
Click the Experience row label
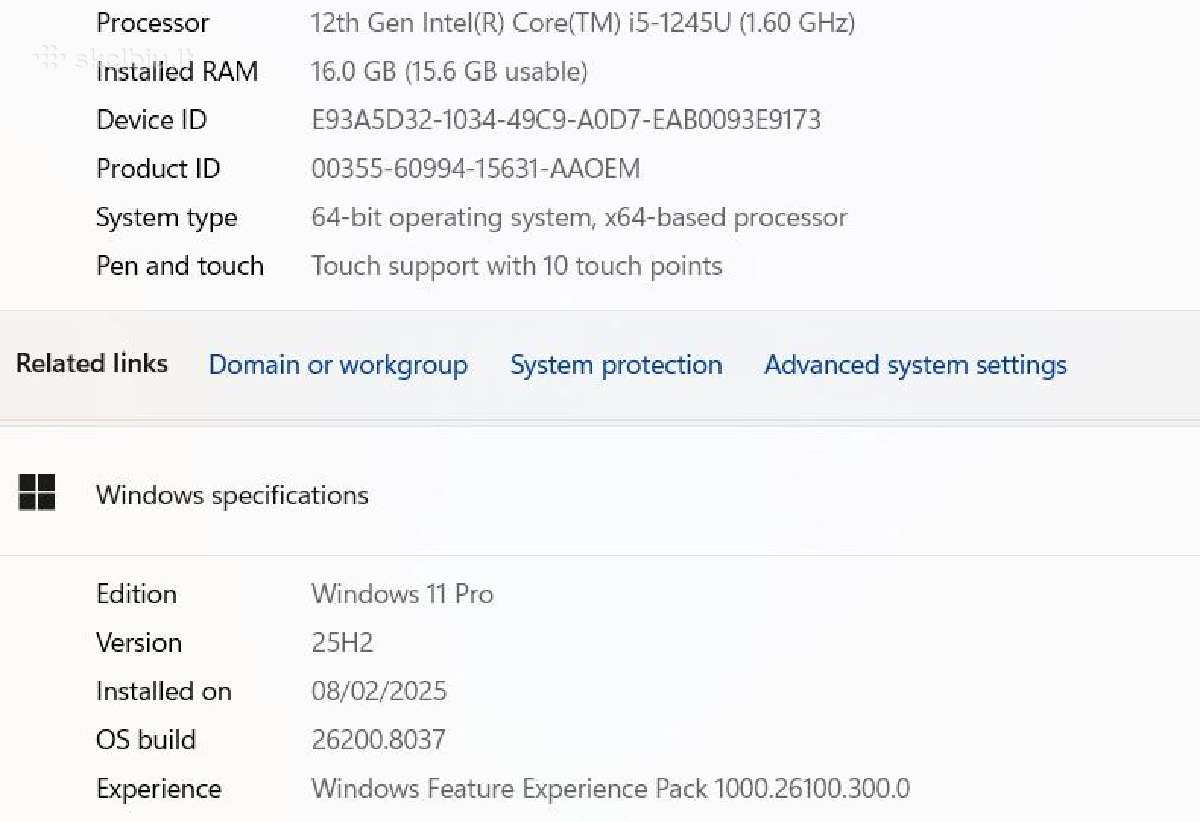click(x=158, y=790)
